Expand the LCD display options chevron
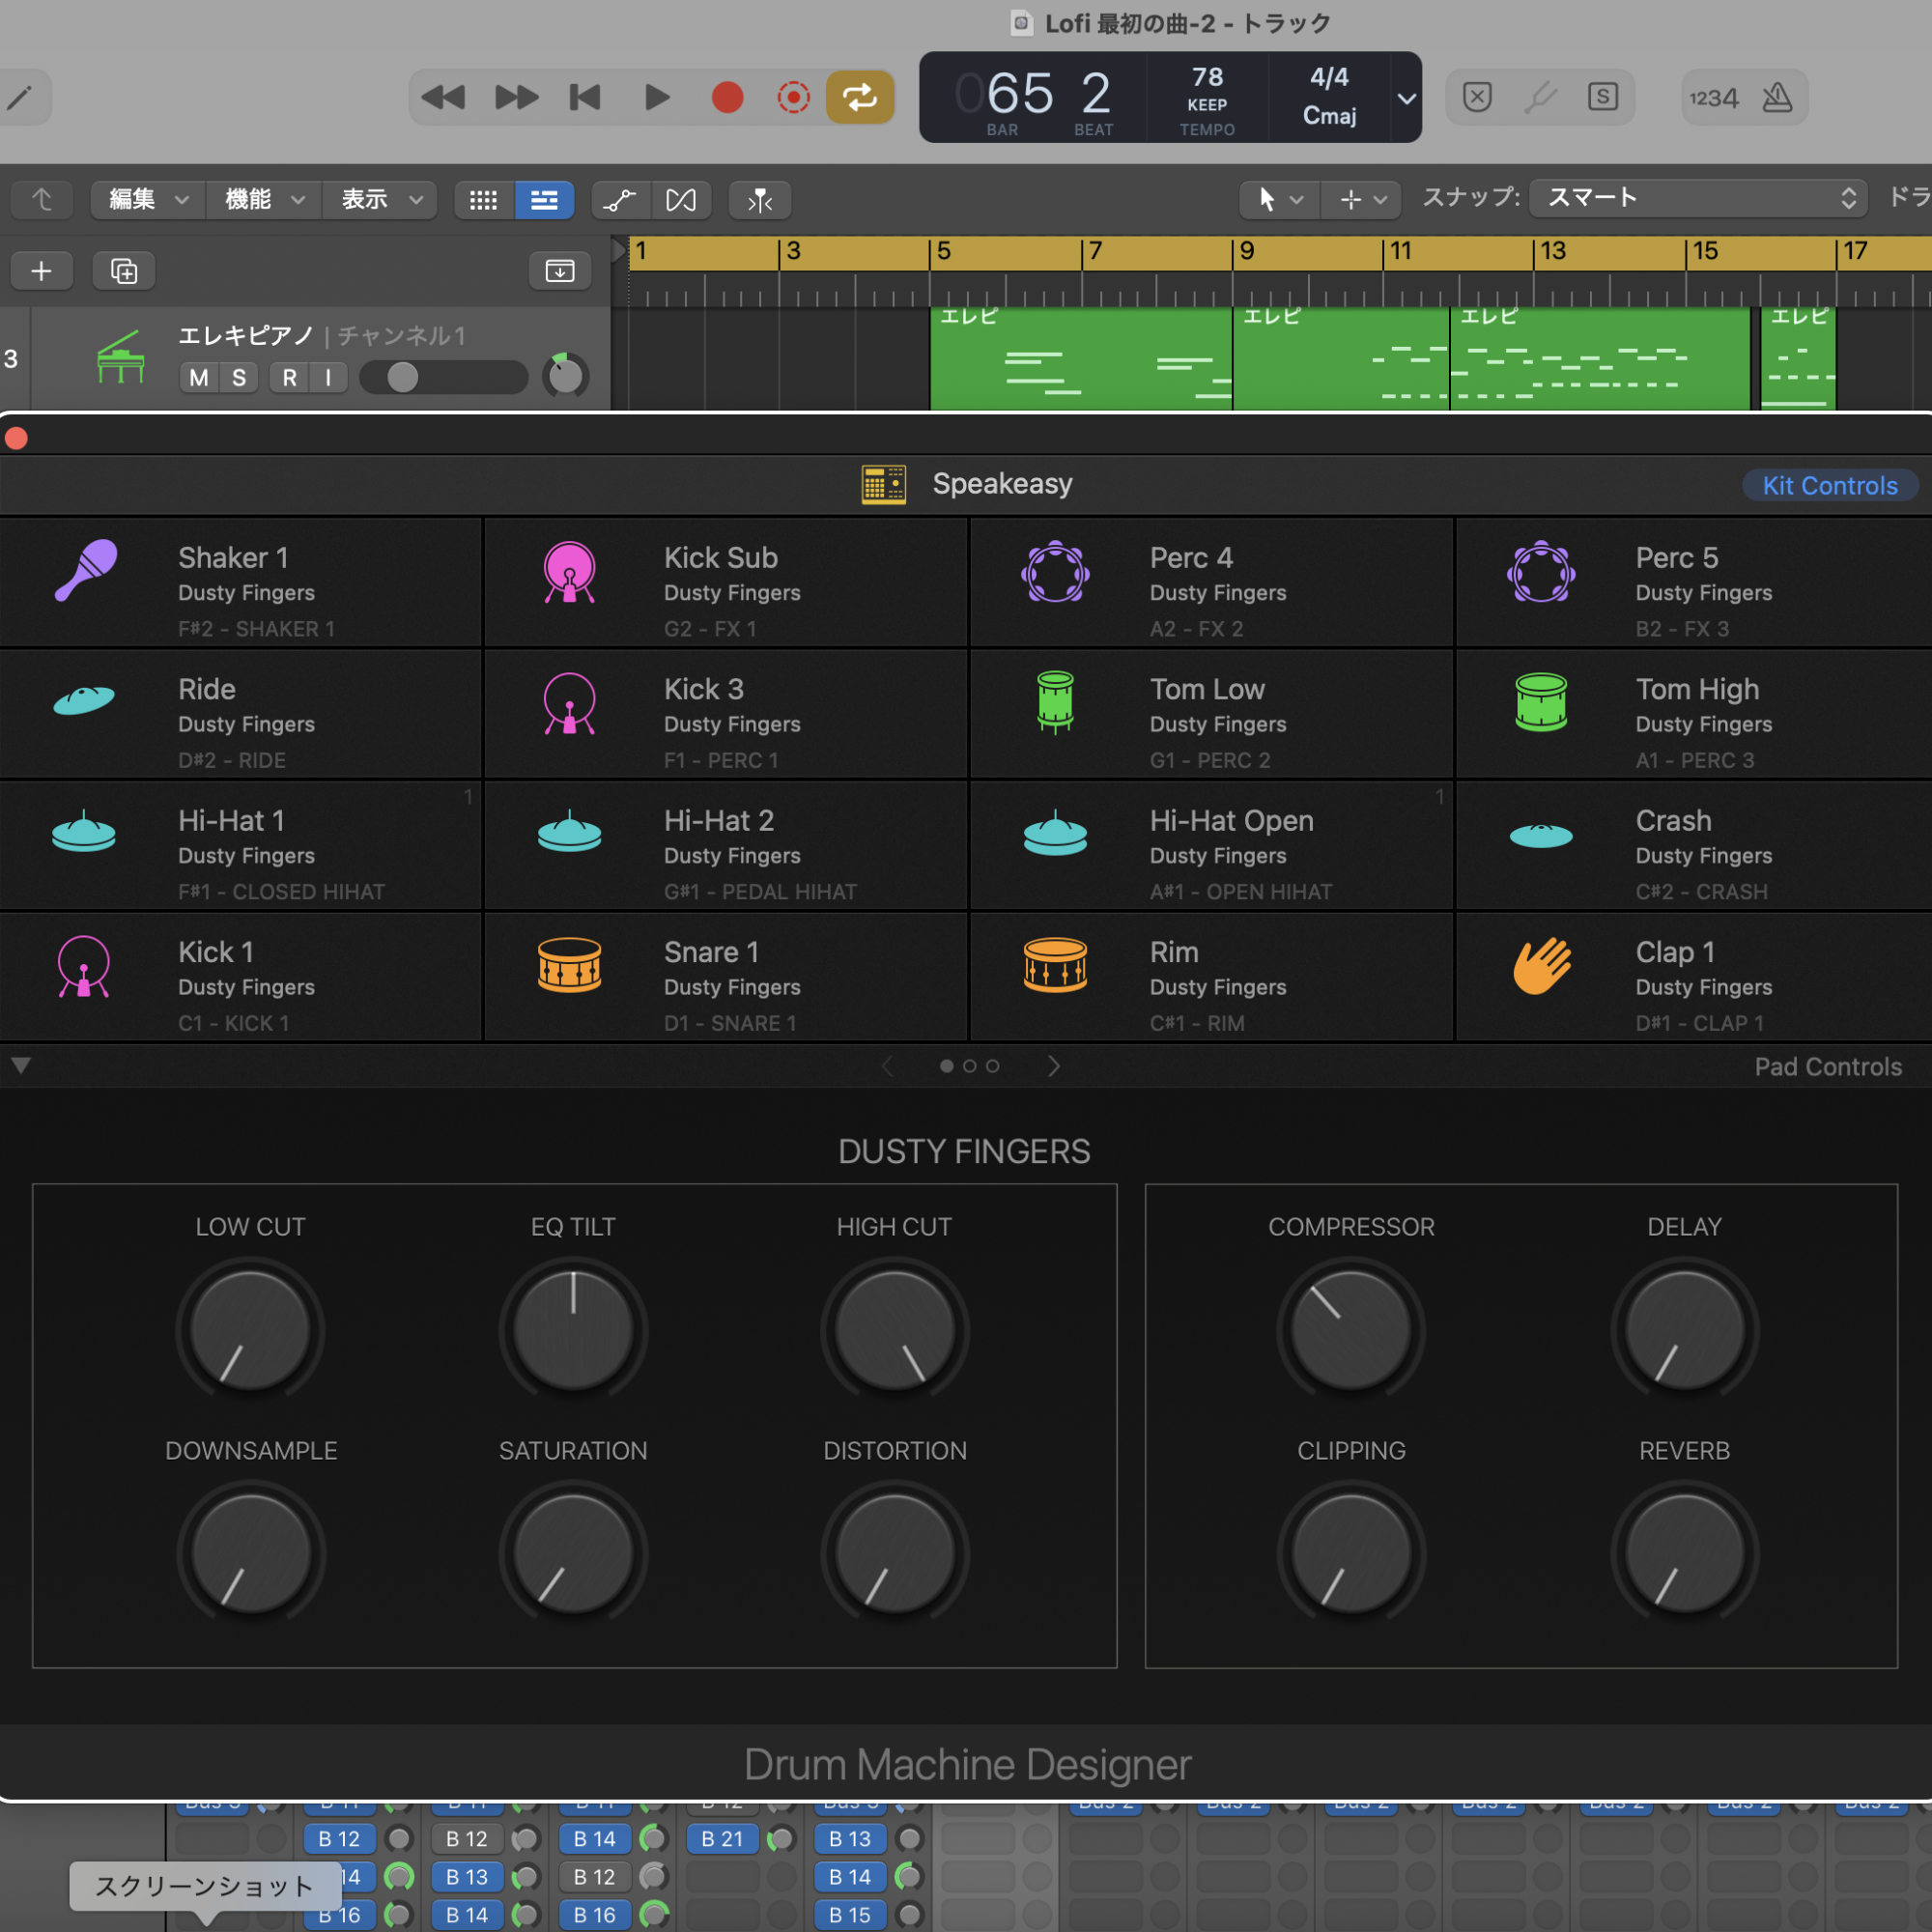 pos(1406,98)
